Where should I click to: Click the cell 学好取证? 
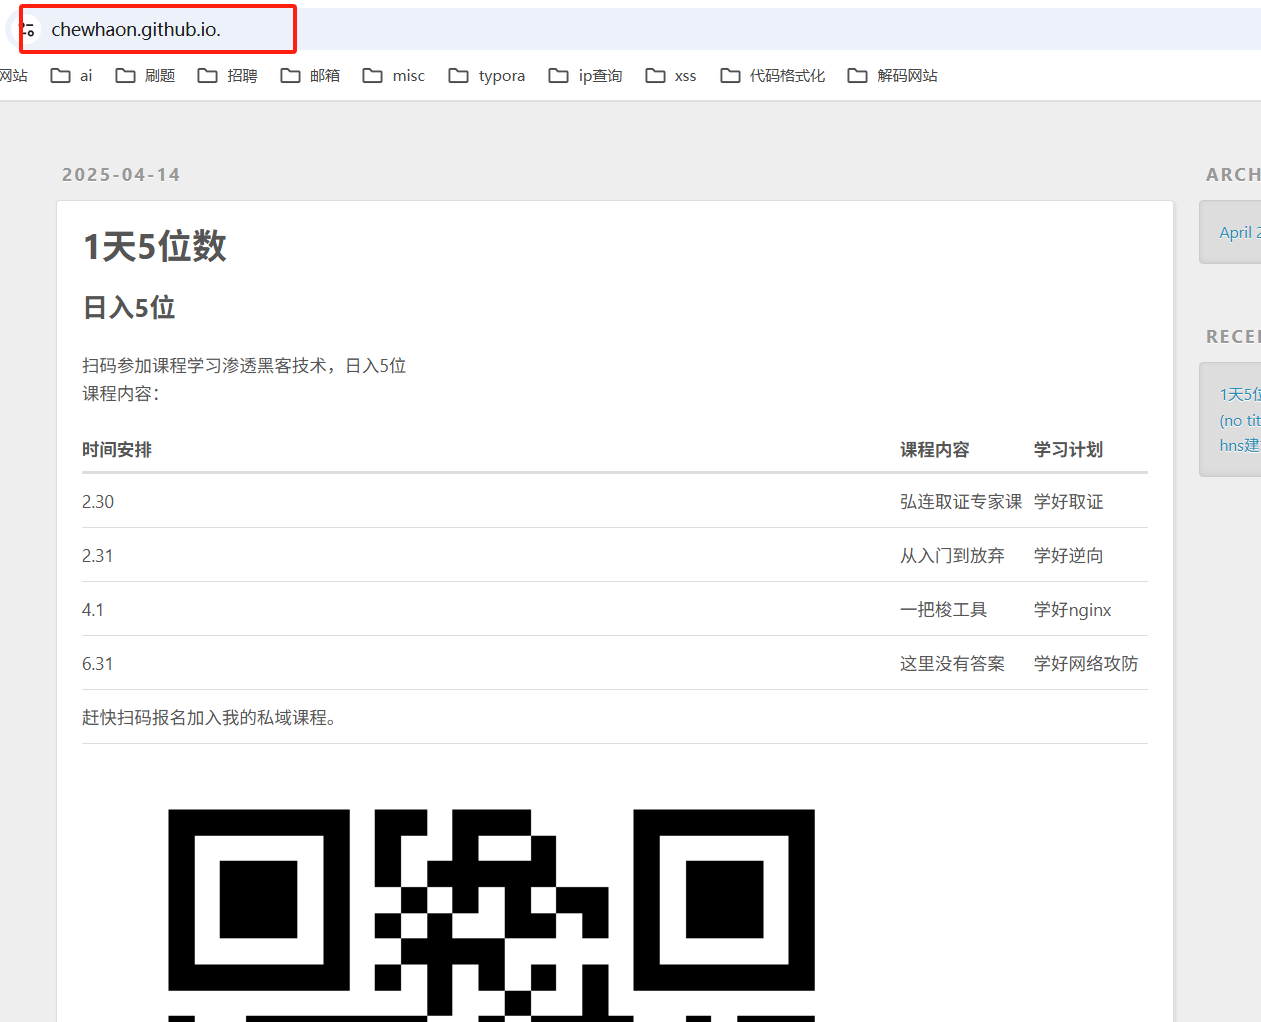click(x=1069, y=502)
